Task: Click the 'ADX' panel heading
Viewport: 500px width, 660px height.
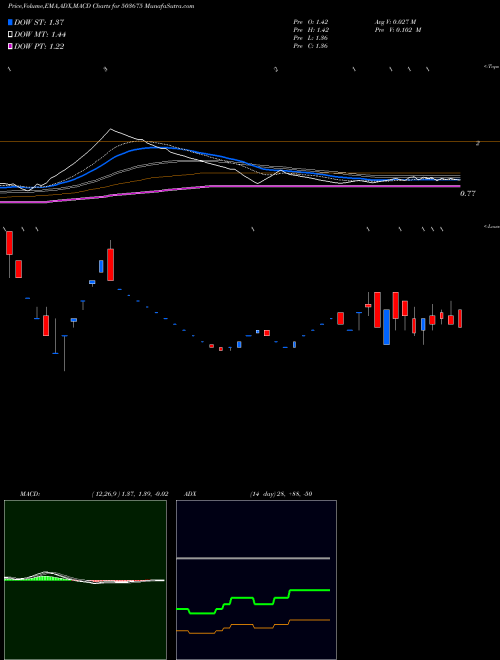Action: [189, 494]
